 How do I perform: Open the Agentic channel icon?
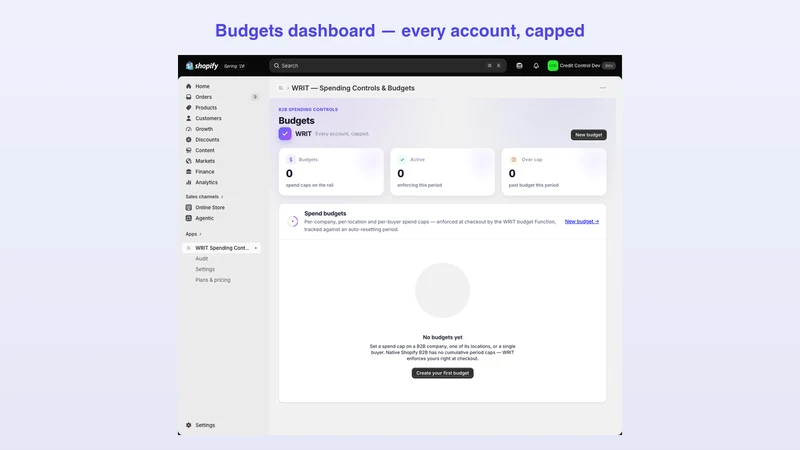click(x=189, y=218)
